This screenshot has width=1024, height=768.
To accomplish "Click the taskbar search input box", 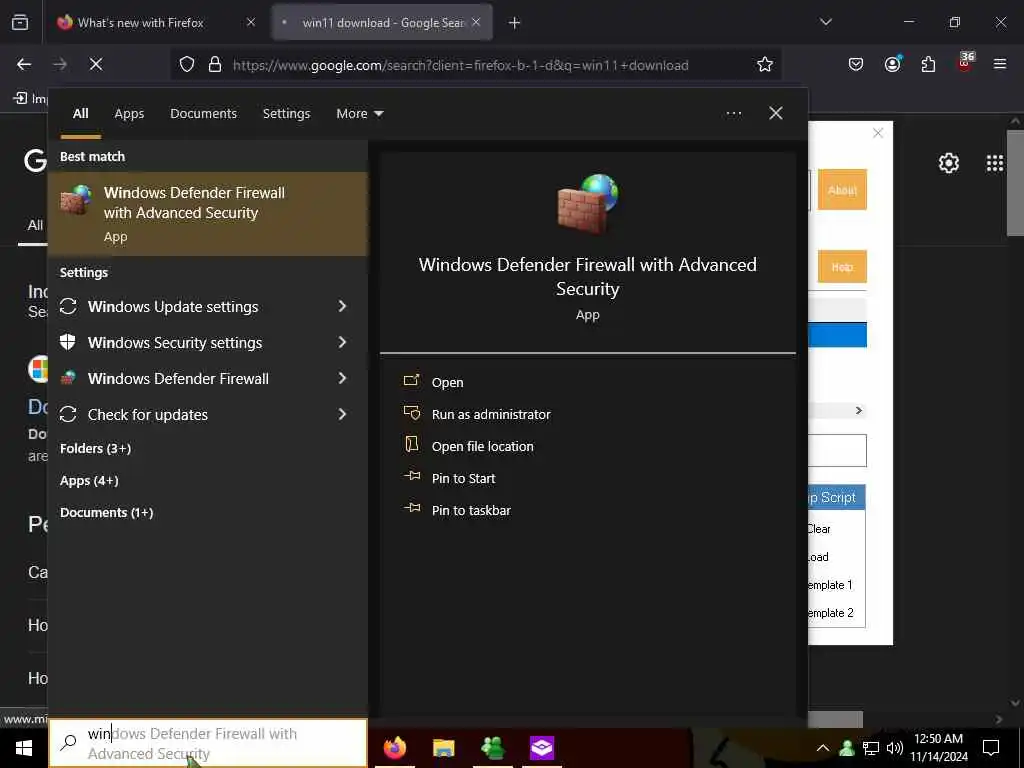I will [208, 743].
